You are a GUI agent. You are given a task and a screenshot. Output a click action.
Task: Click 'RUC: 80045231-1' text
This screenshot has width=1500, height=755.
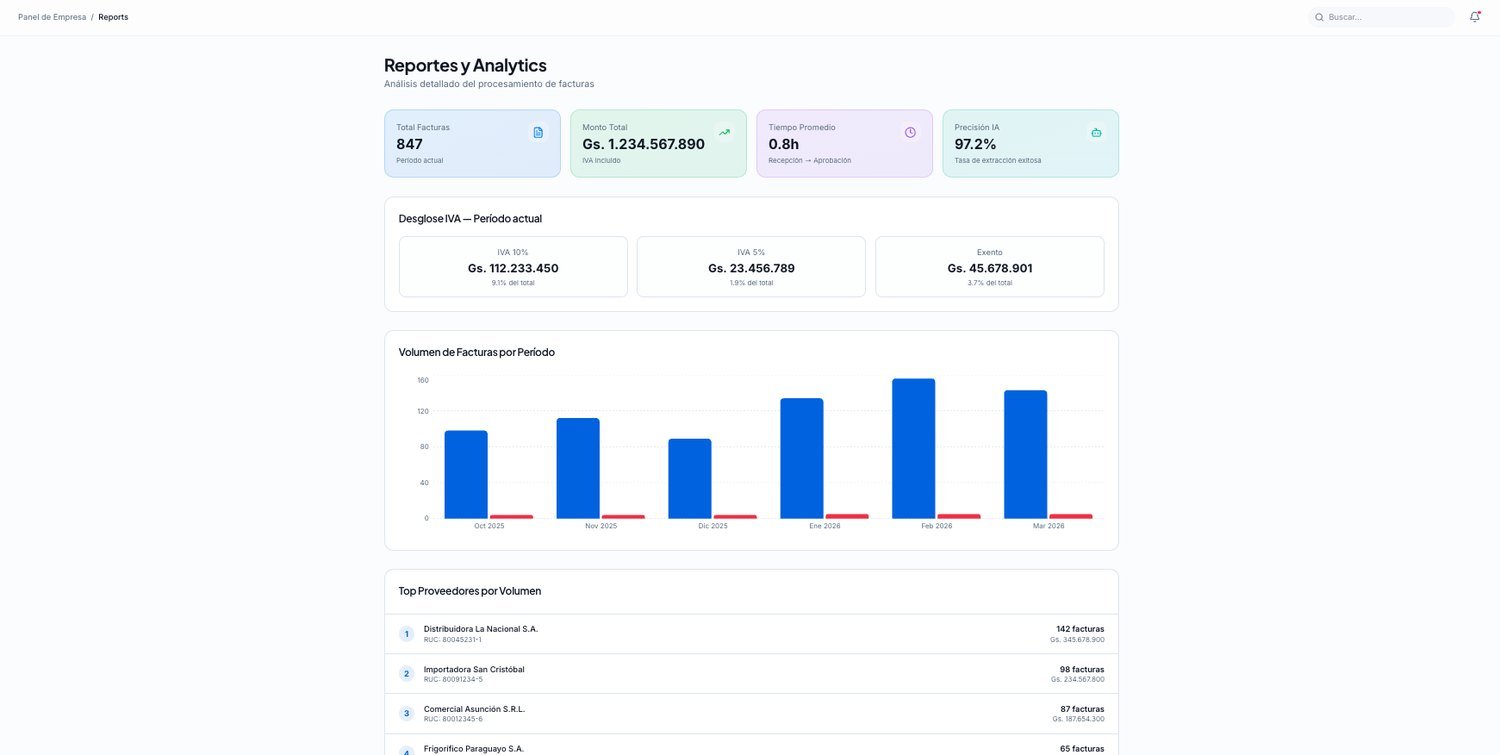coord(453,639)
